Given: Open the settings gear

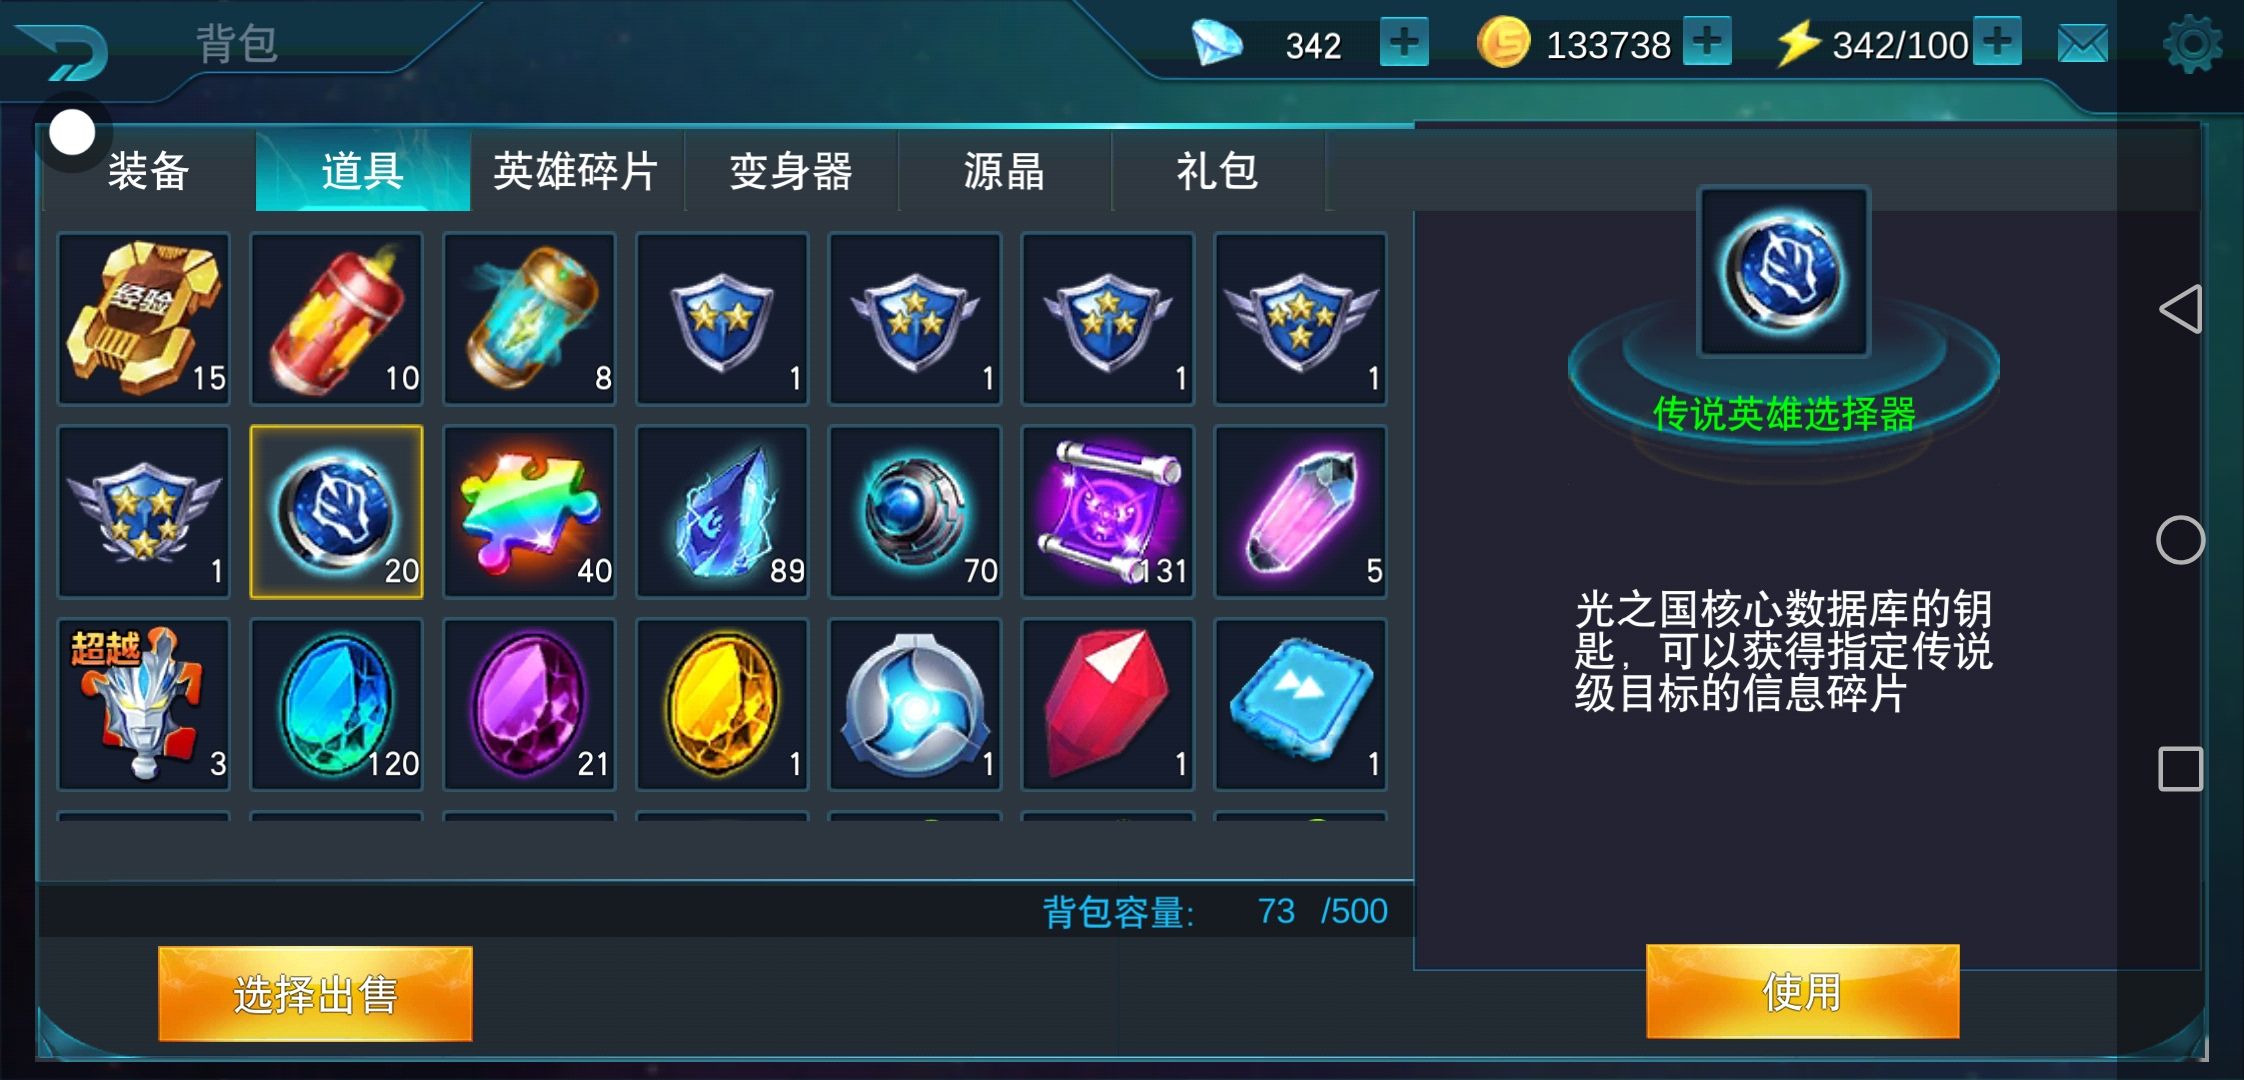Looking at the screenshot, I should pos(2192,44).
